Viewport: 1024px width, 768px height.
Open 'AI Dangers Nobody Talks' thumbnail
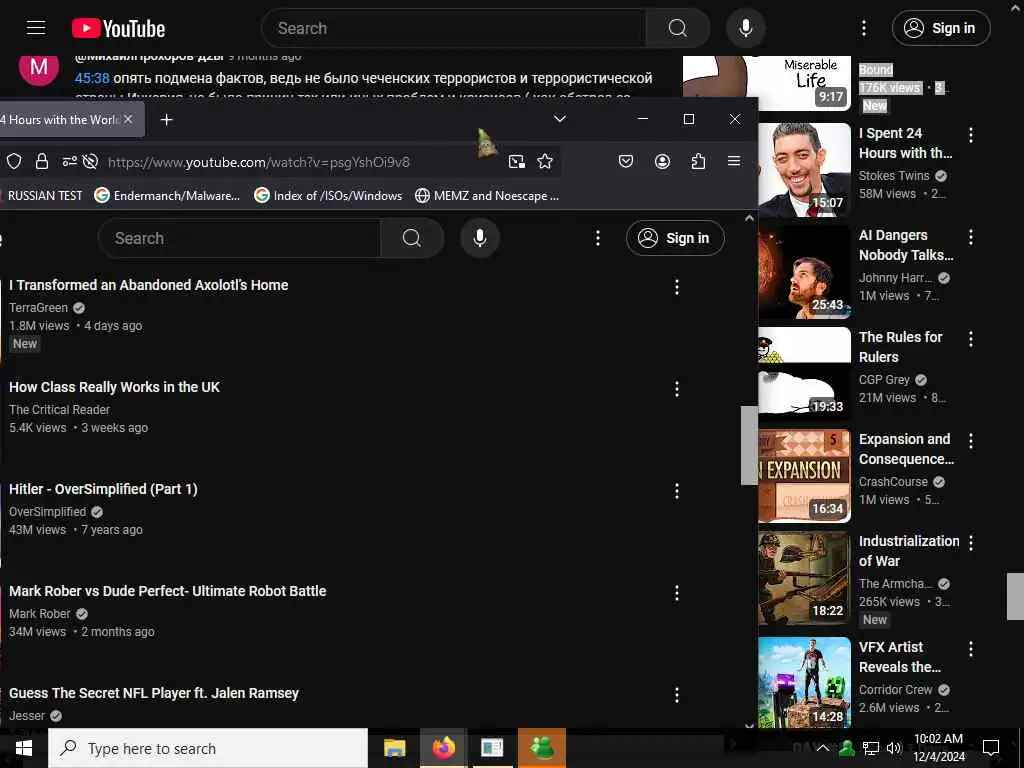(805, 272)
